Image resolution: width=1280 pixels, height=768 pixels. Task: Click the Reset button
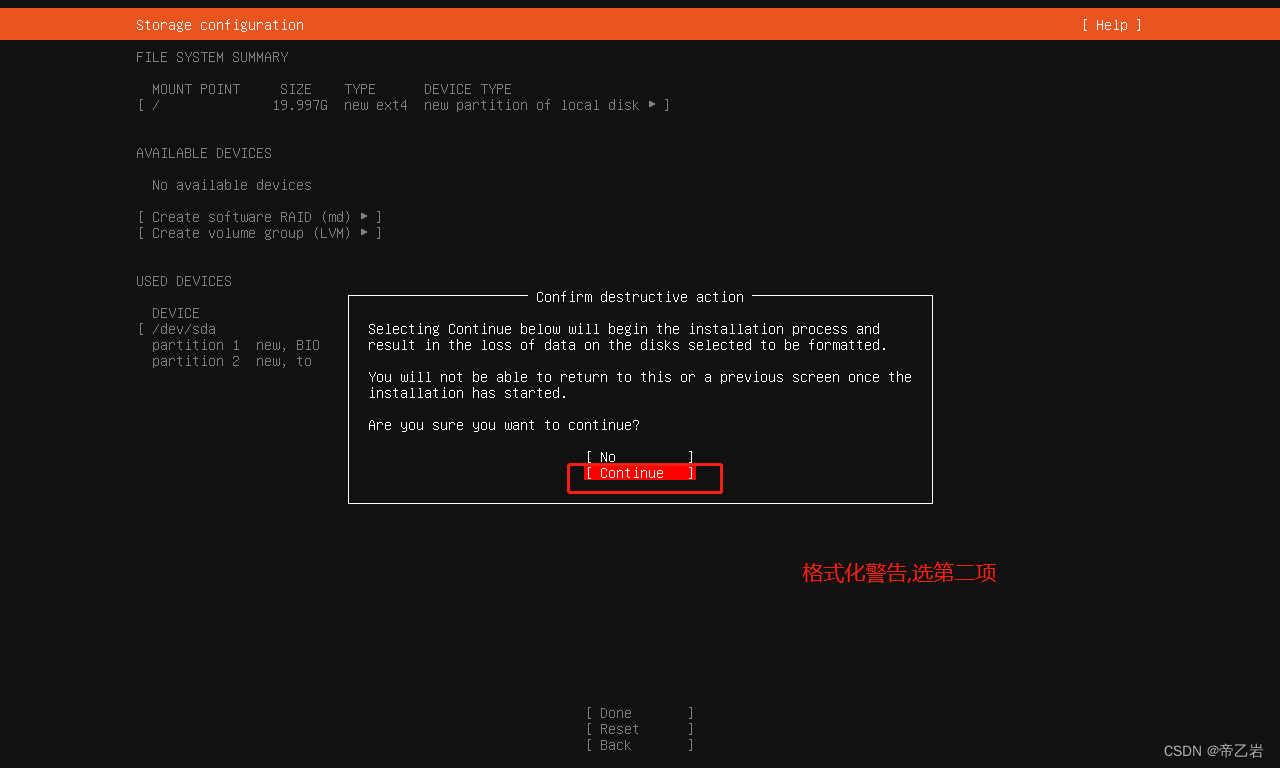(x=640, y=729)
